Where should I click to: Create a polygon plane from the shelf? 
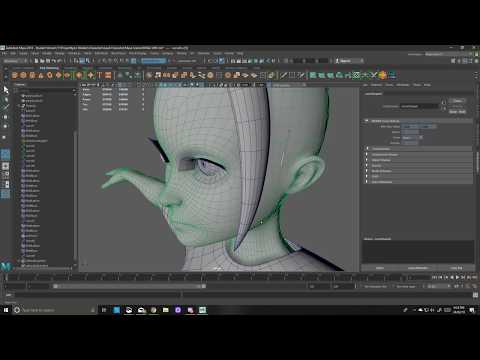[x=58, y=75]
